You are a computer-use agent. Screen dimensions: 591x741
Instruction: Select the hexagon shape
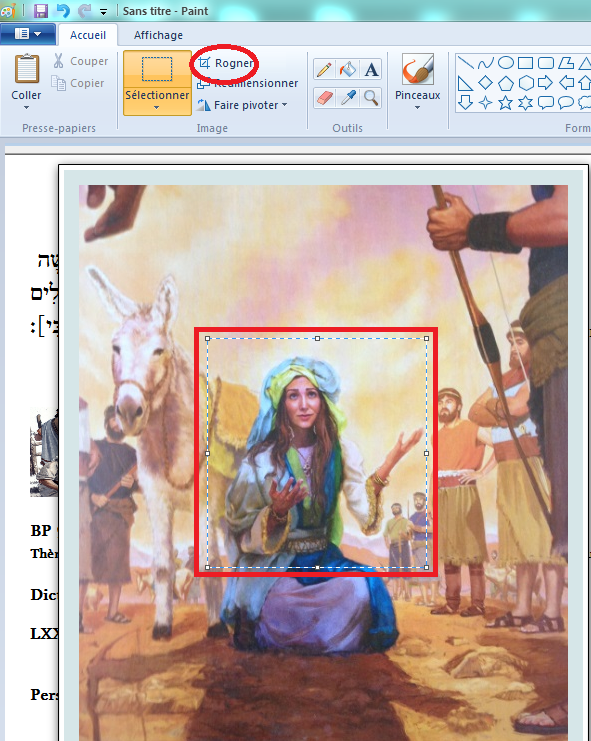525,83
